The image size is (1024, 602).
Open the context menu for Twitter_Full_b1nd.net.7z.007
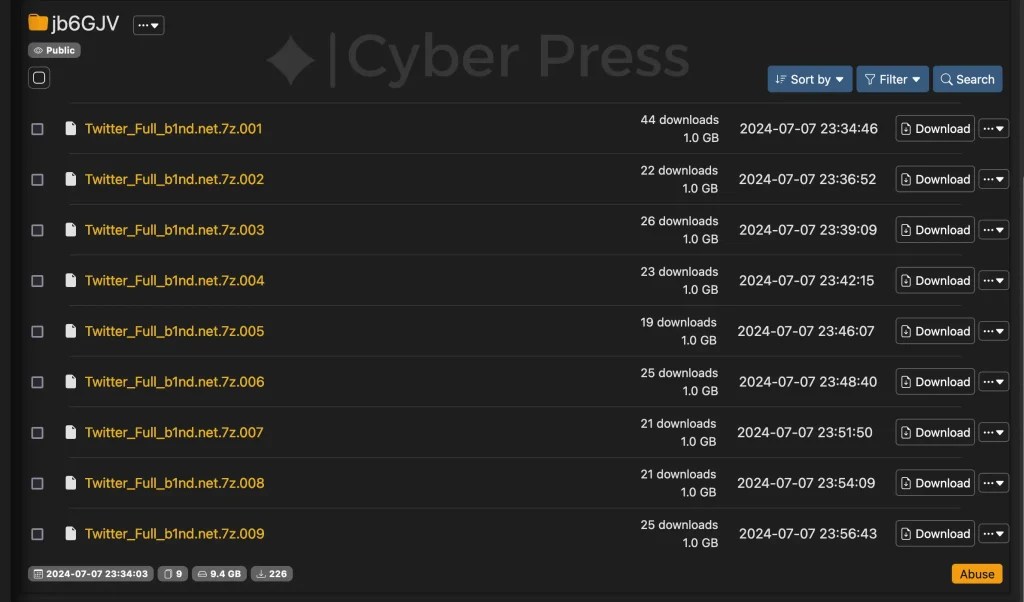tap(993, 432)
